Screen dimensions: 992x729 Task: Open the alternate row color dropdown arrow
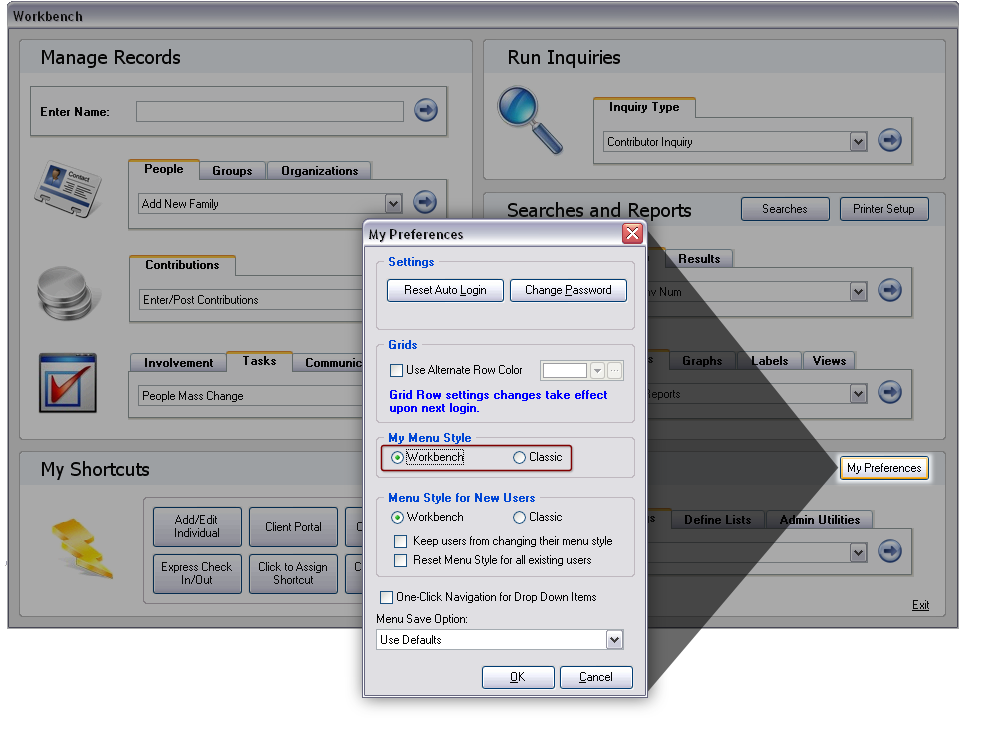click(x=597, y=370)
